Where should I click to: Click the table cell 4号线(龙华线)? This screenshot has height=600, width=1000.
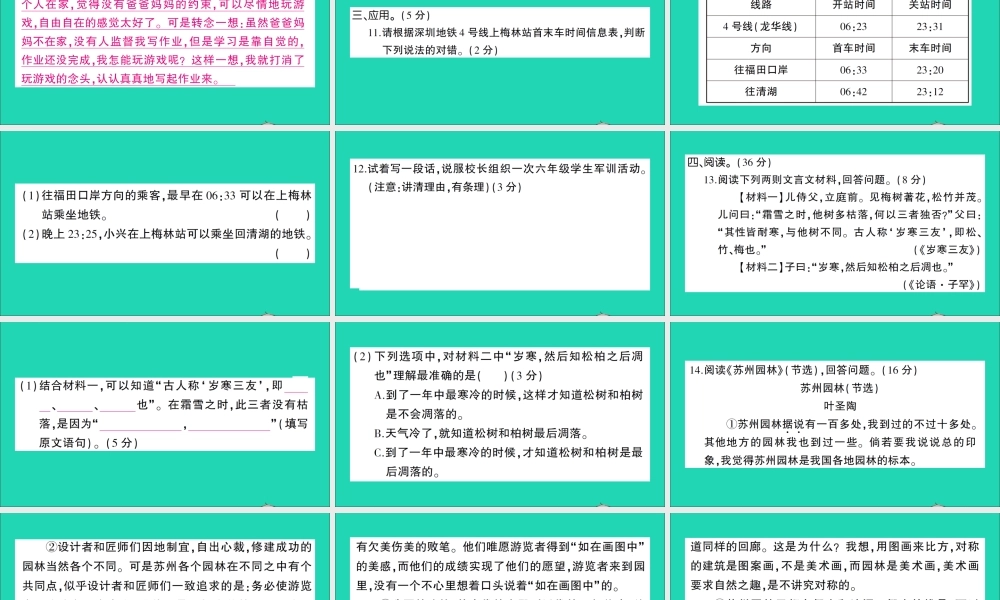coord(760,27)
